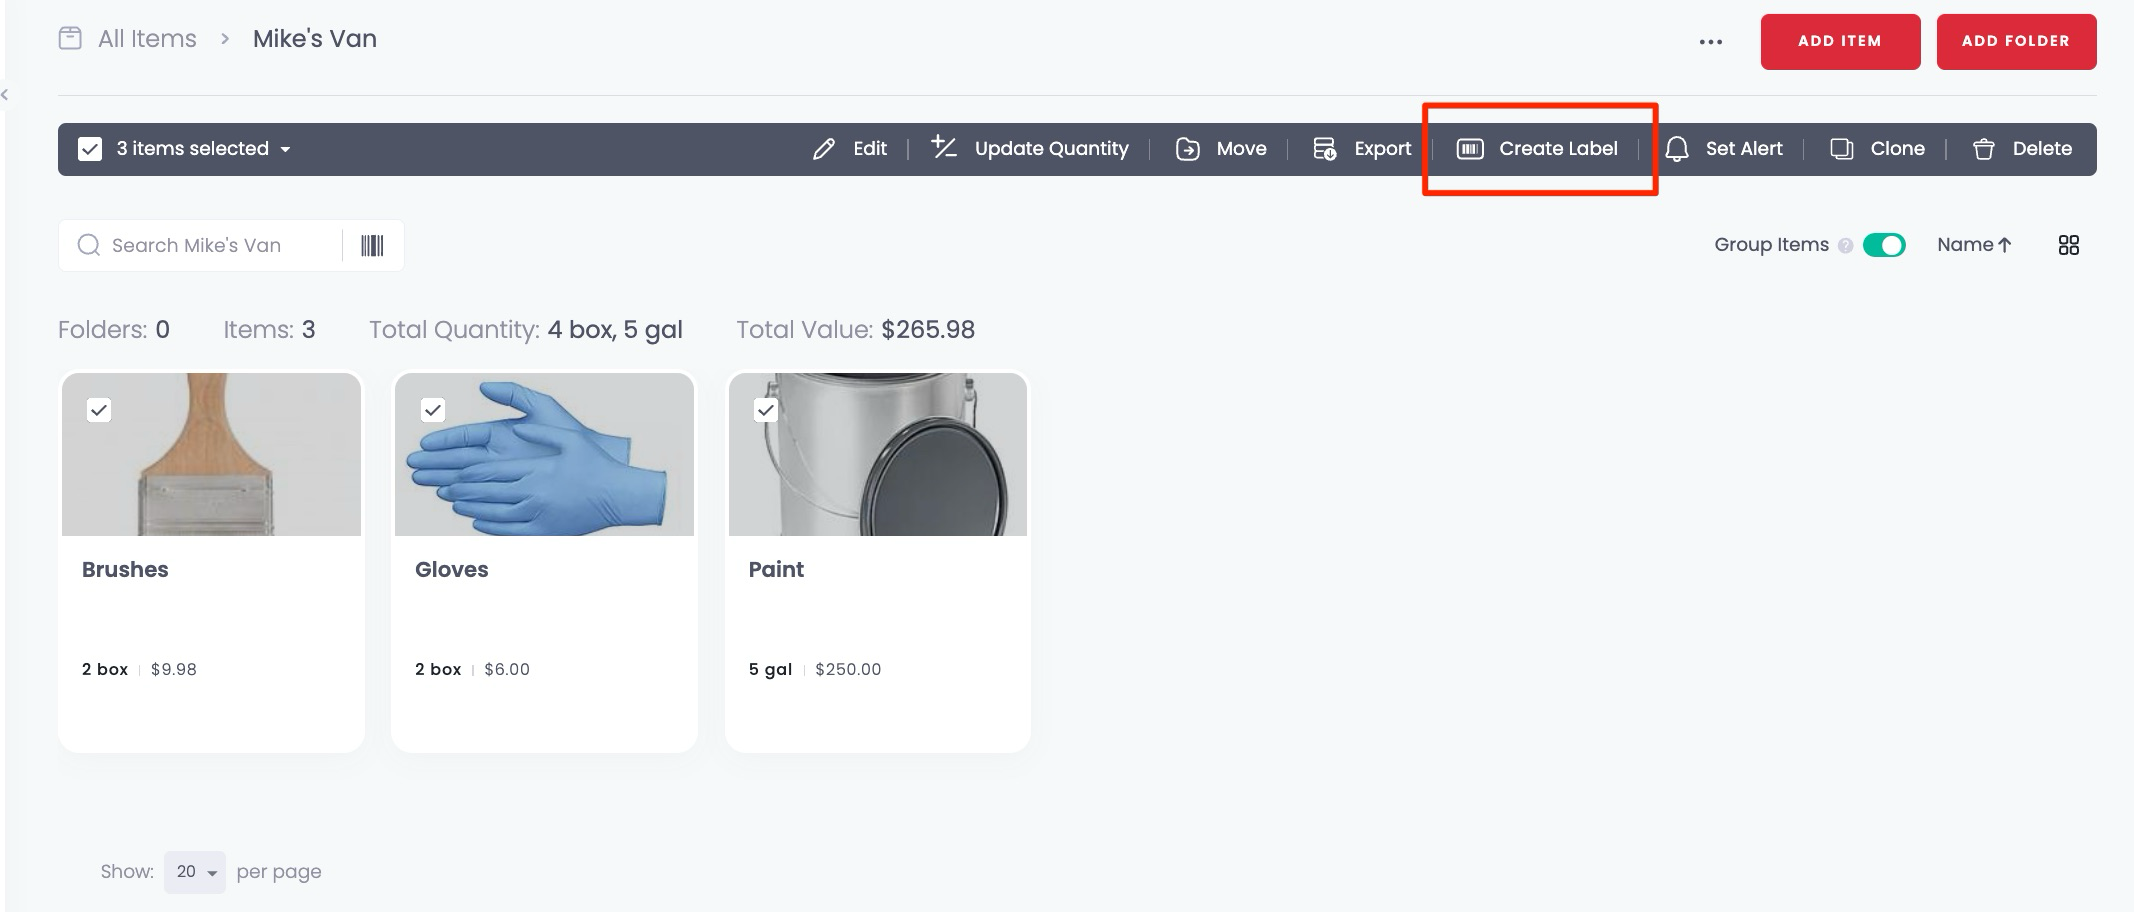Click the Delete trash icon
The width and height of the screenshot is (2134, 912).
[x=1984, y=148]
